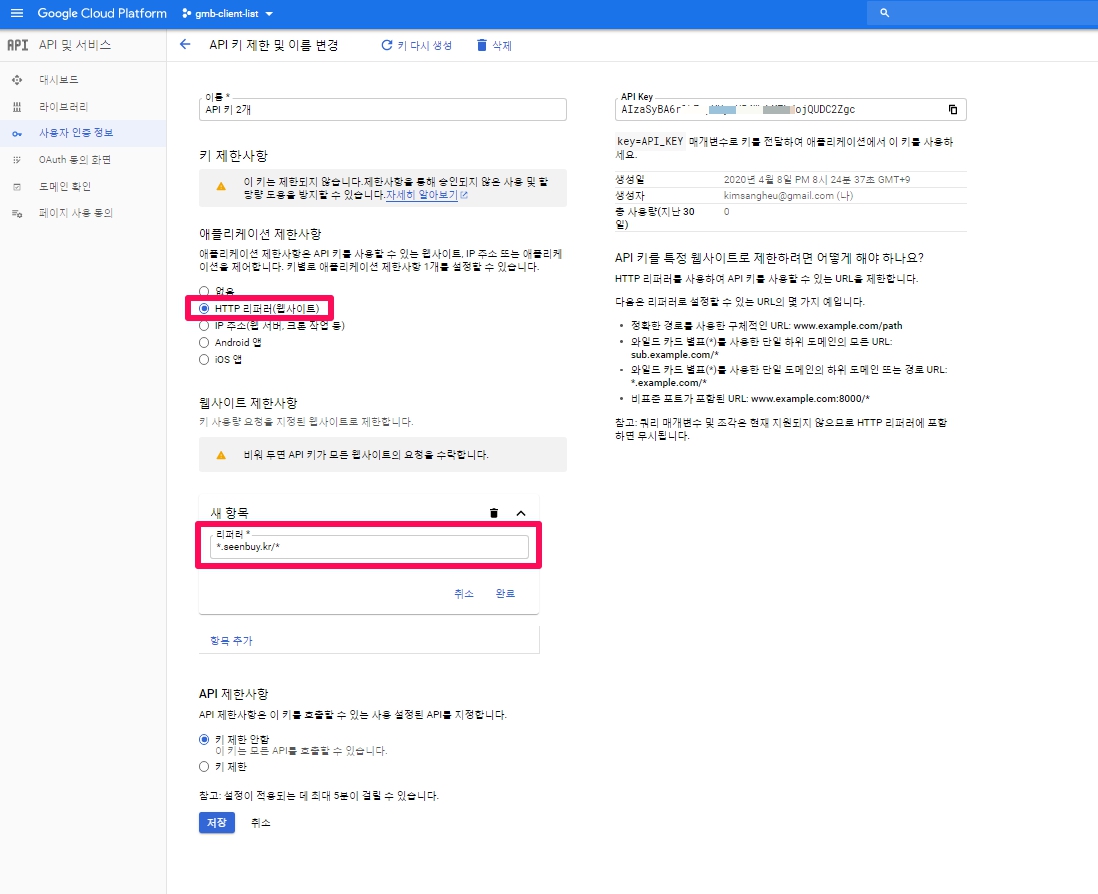Screen dimensions: 1098x894
Task: Copy the API key with copy icon
Action: [x=952, y=109]
